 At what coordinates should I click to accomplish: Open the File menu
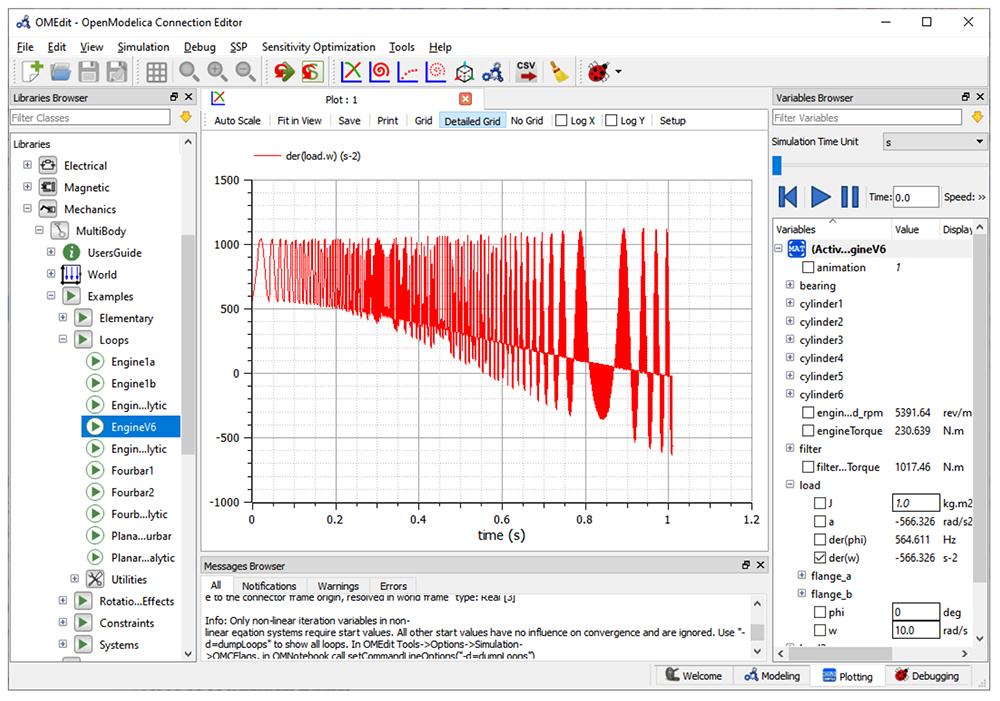pos(26,47)
